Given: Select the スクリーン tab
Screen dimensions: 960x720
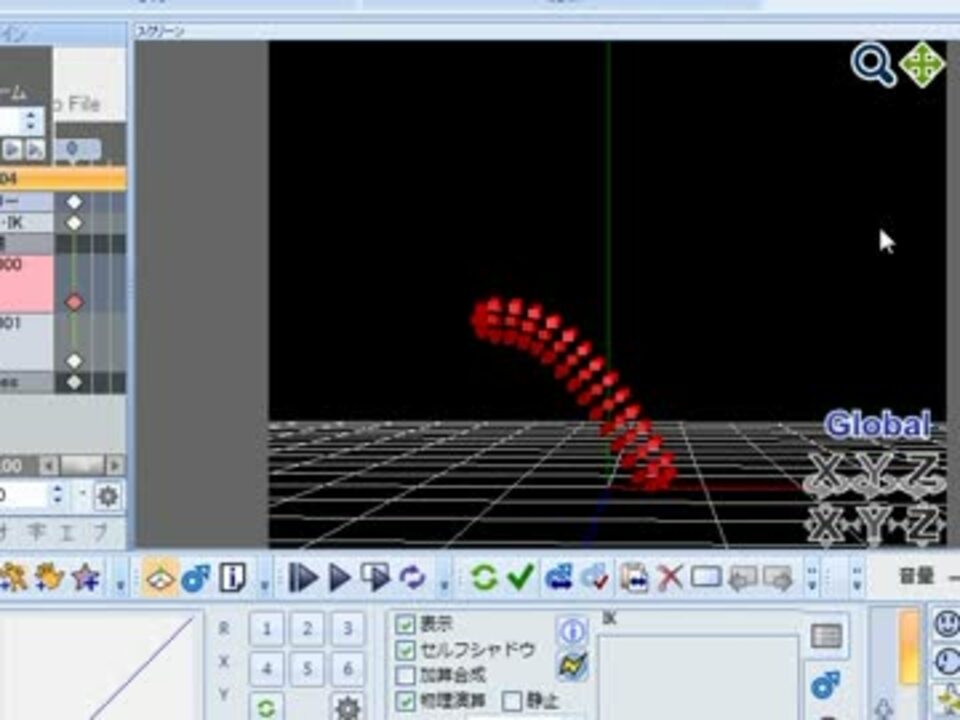Looking at the screenshot, I should [x=160, y=31].
